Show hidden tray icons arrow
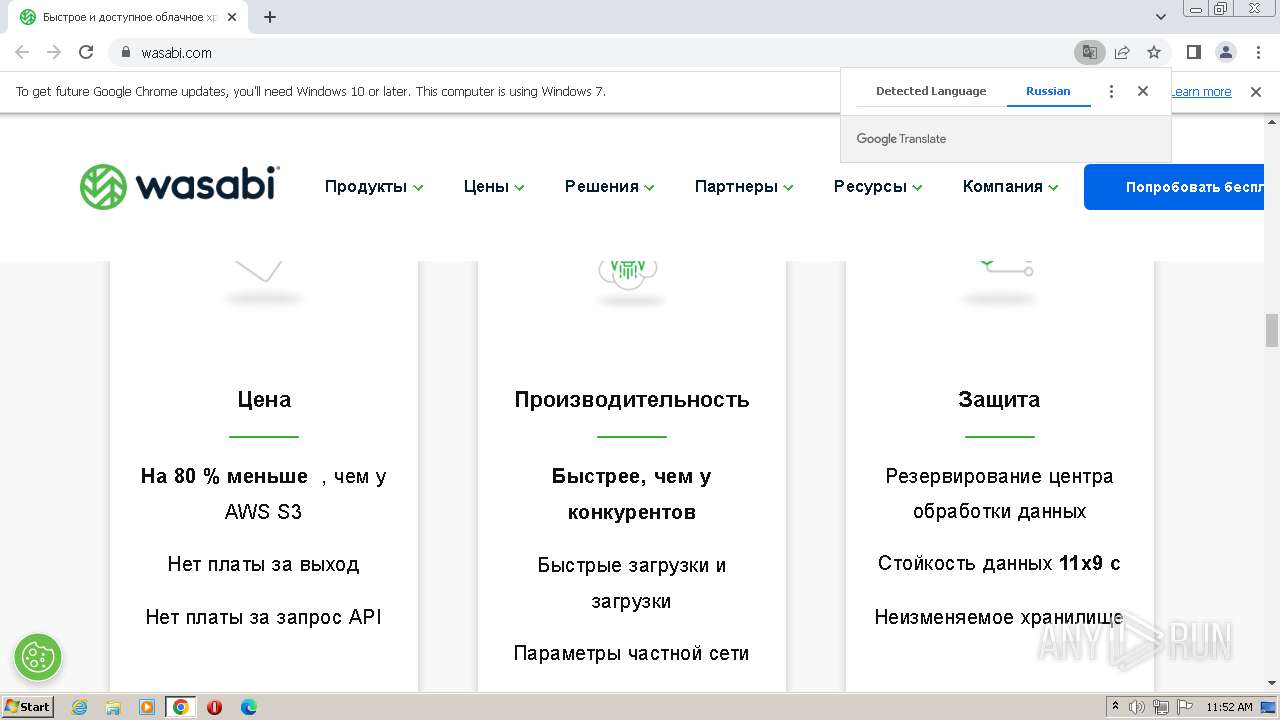Image resolution: width=1280 pixels, height=720 pixels. (1115, 707)
